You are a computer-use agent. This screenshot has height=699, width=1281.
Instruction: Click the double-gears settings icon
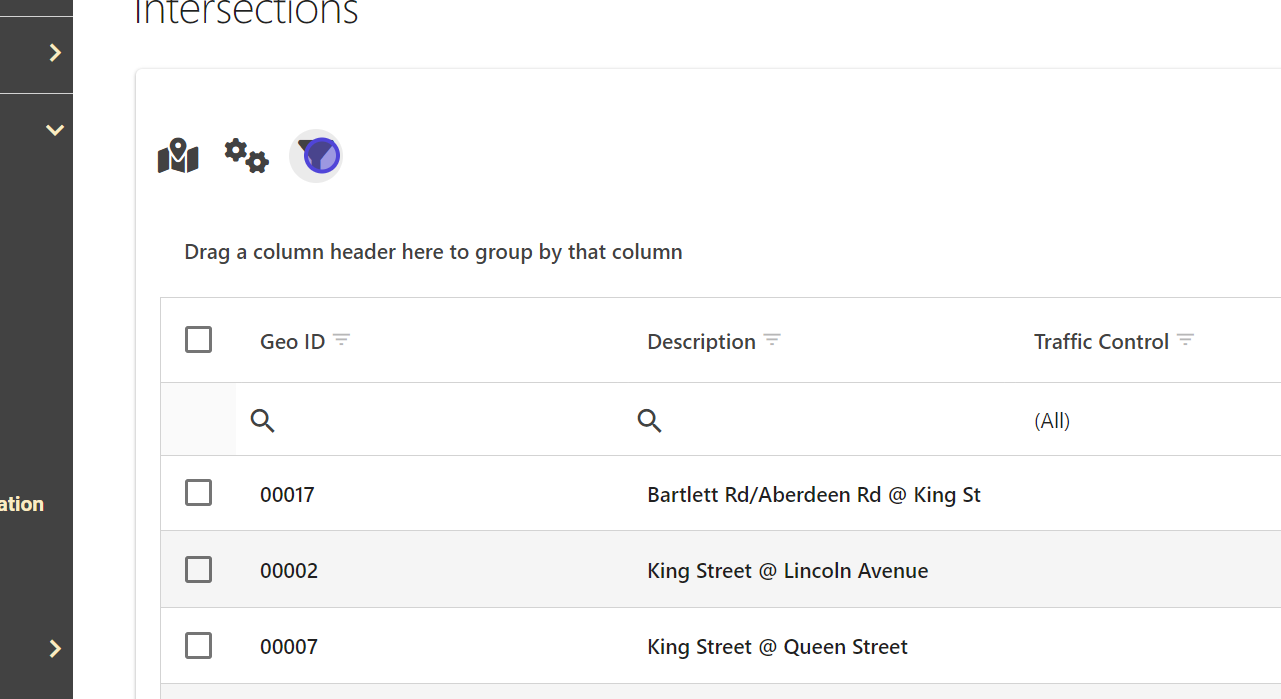click(246, 156)
